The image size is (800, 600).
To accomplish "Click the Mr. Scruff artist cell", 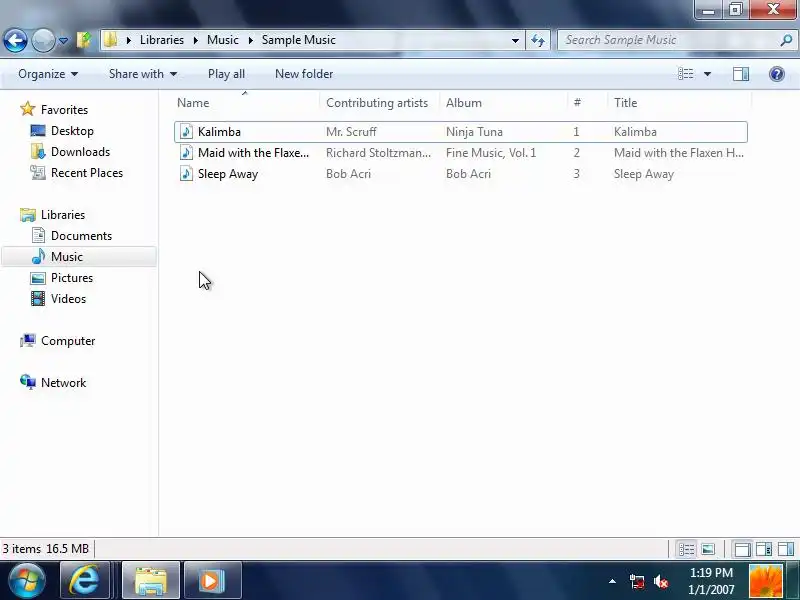I will [x=351, y=132].
